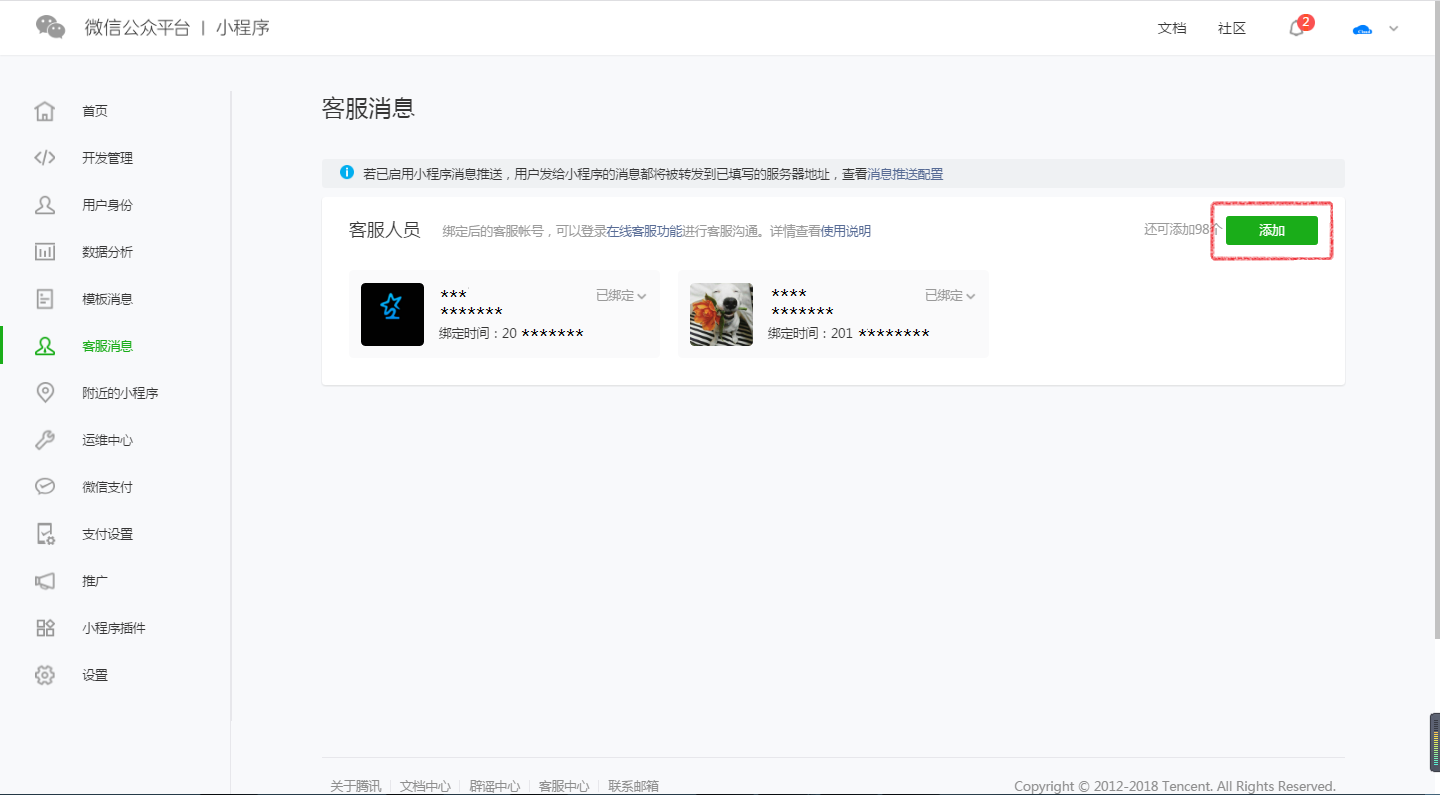
Task: Open the 首页 home icon in sidebar
Action: (45, 111)
